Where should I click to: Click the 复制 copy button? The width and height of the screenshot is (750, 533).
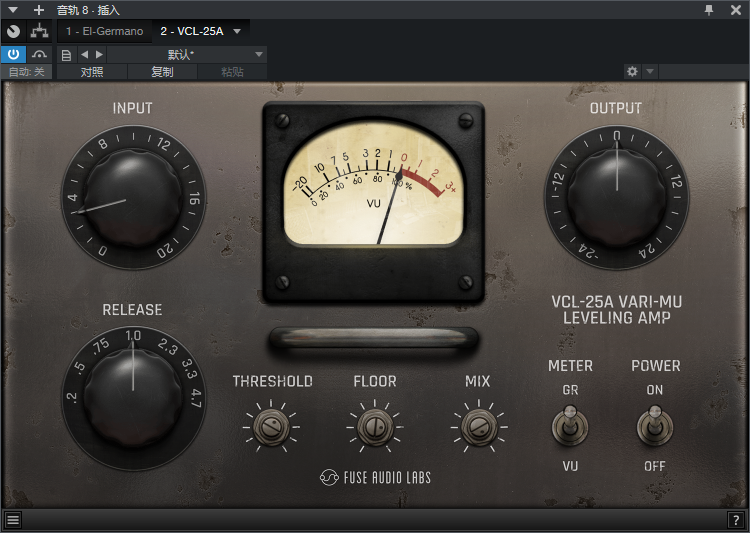162,72
